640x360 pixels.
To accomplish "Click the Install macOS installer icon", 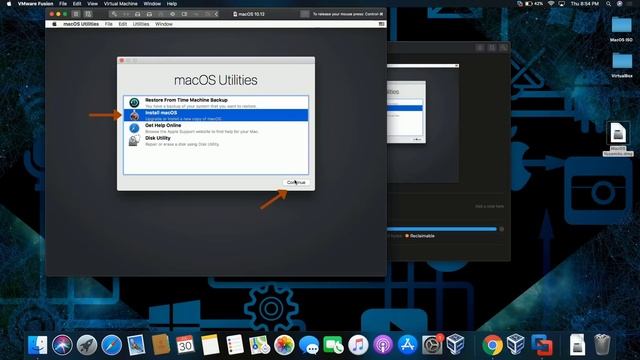I will (x=134, y=116).
